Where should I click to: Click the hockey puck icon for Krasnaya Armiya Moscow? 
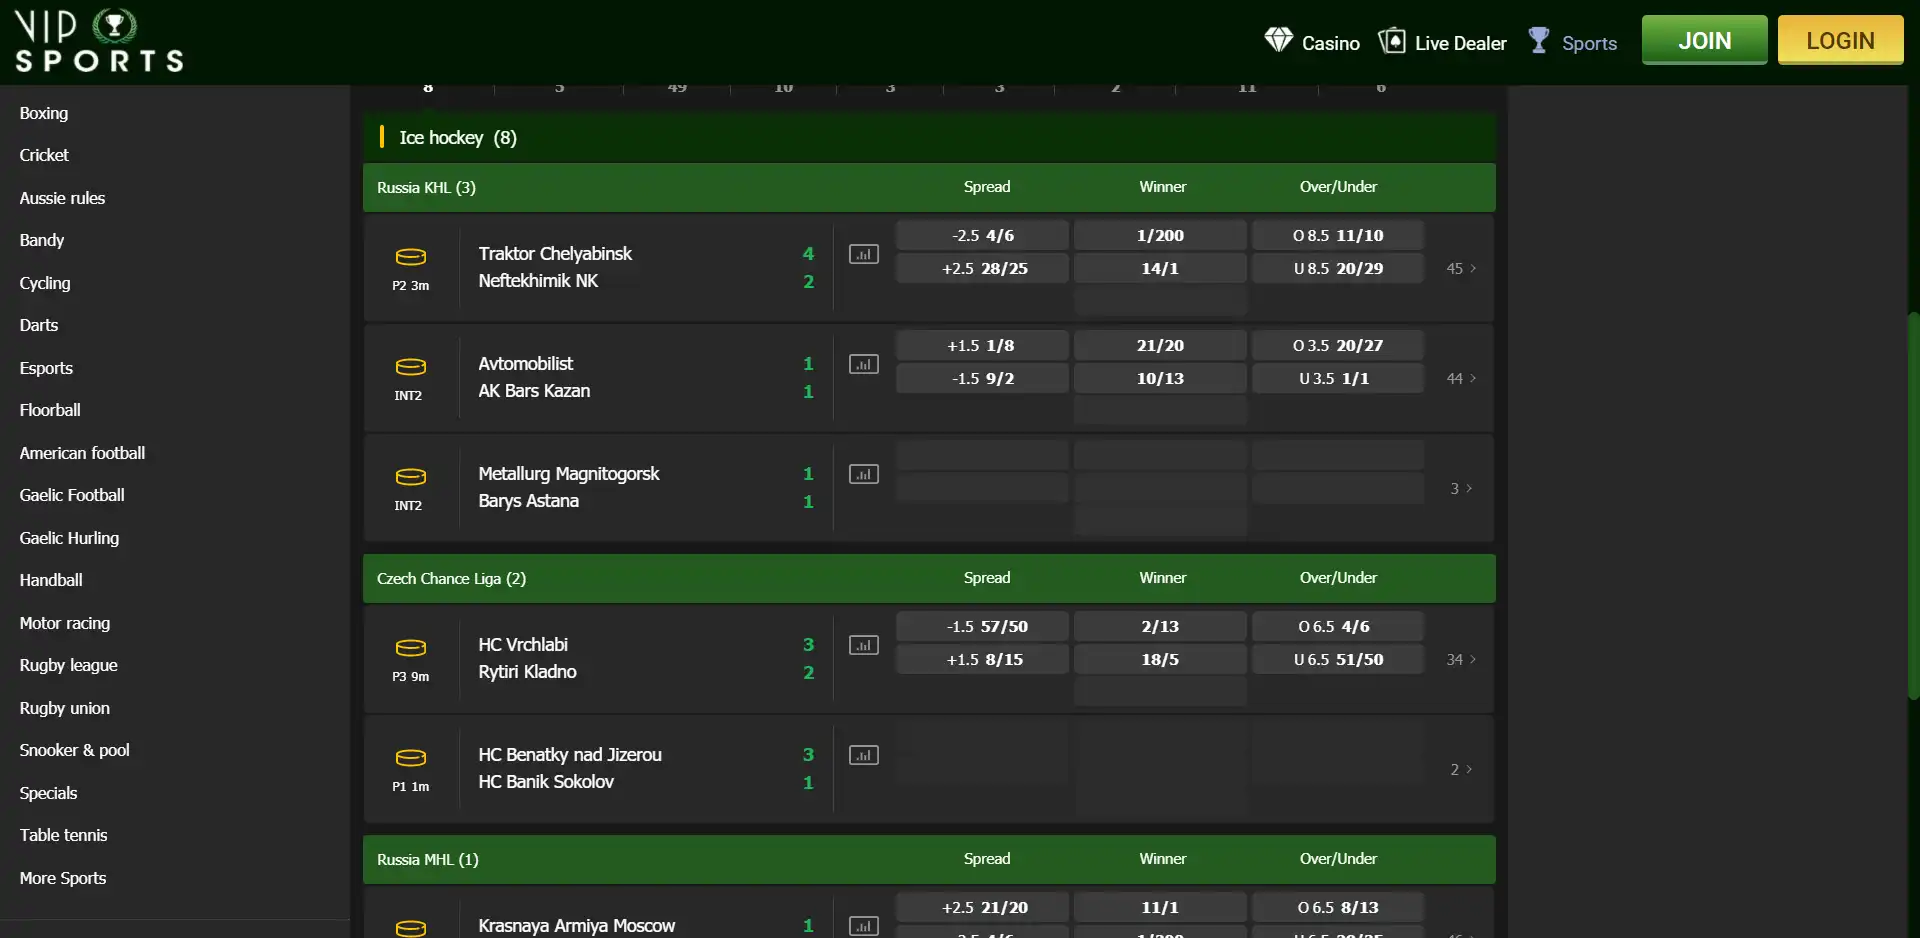click(x=410, y=927)
